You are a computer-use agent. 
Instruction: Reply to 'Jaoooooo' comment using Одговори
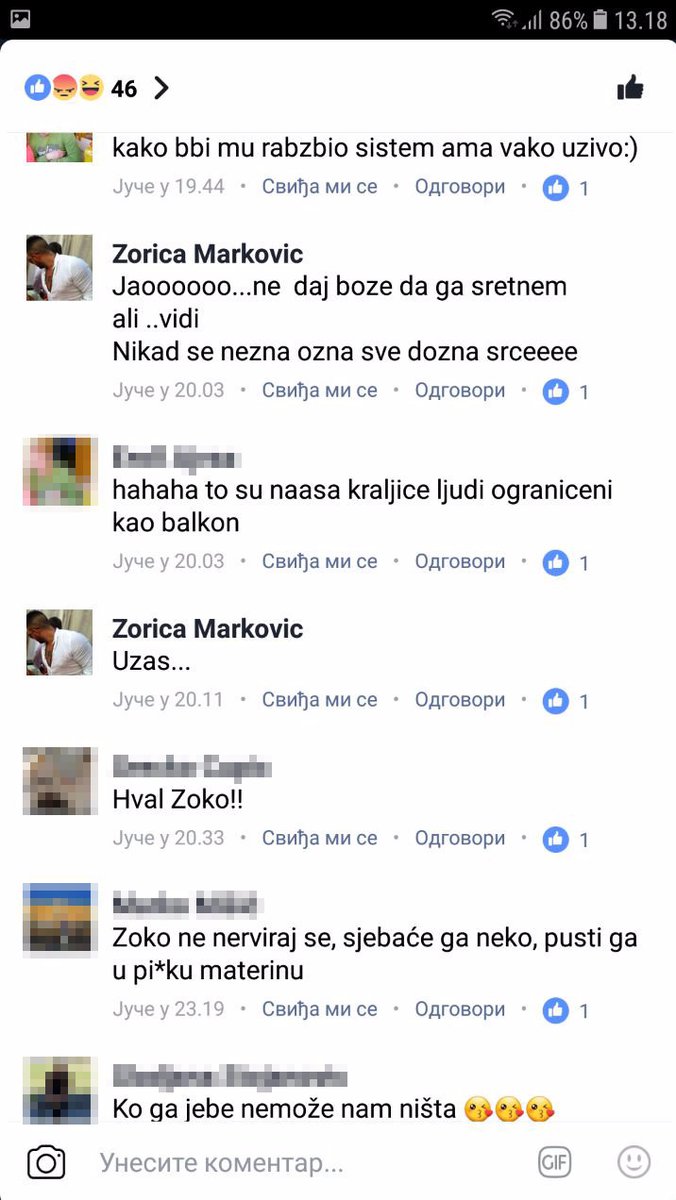[460, 390]
